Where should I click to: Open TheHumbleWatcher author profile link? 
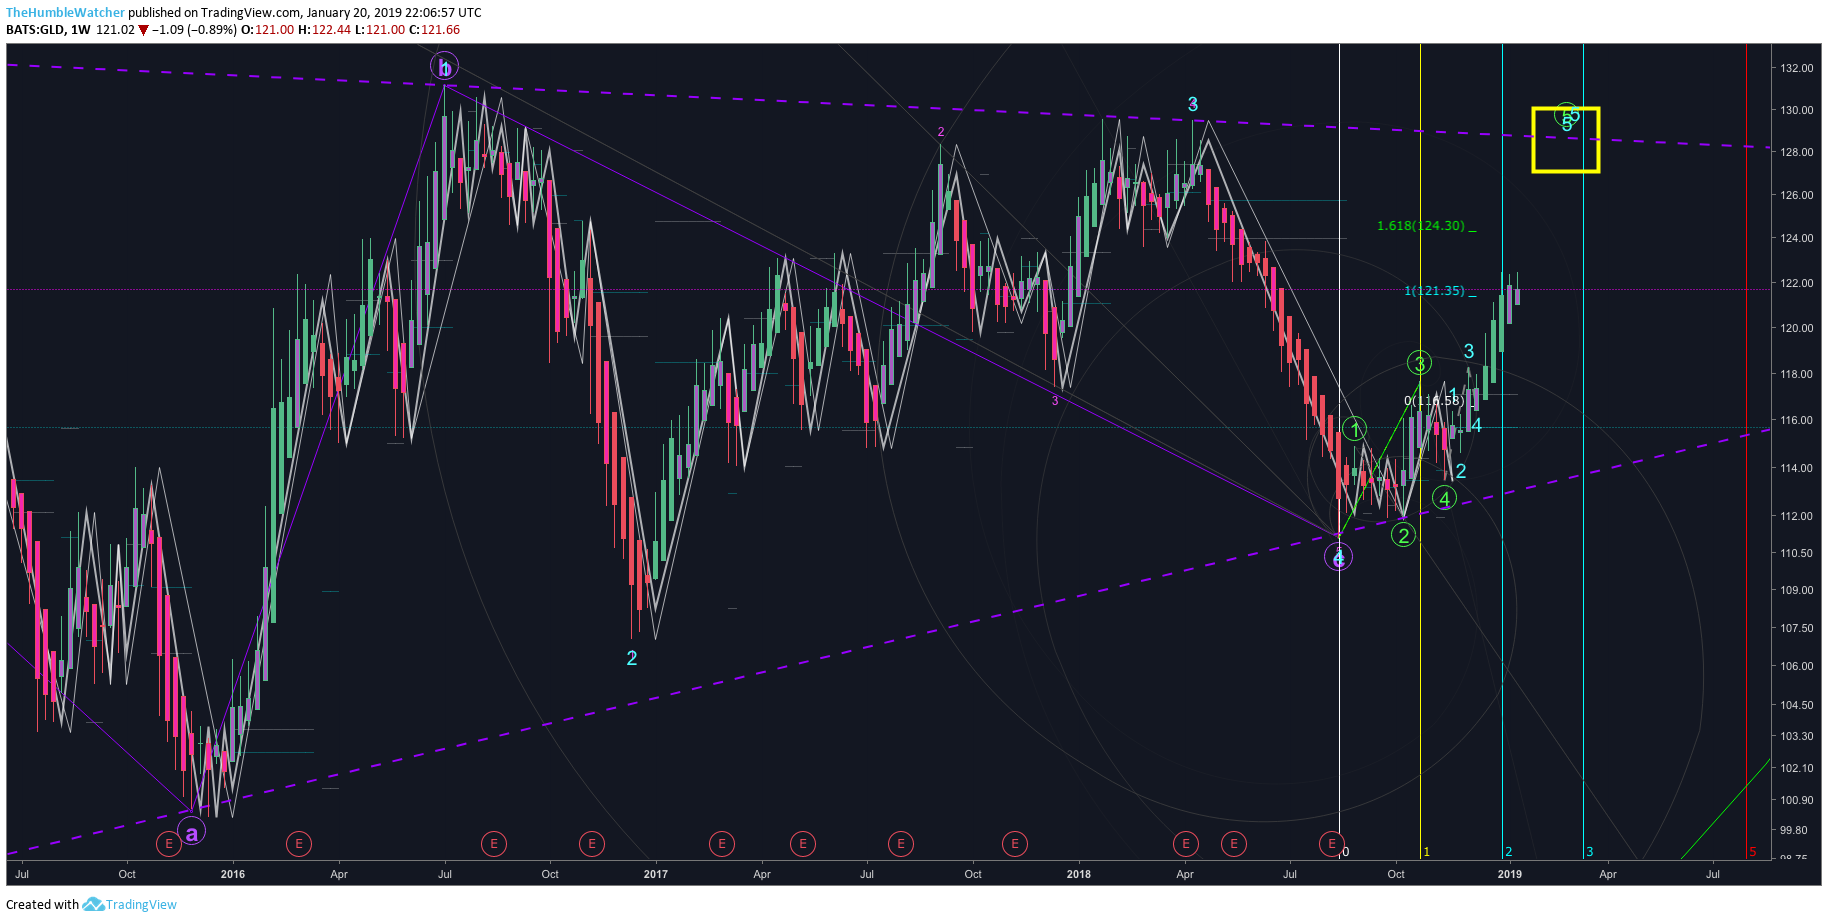click(x=66, y=13)
